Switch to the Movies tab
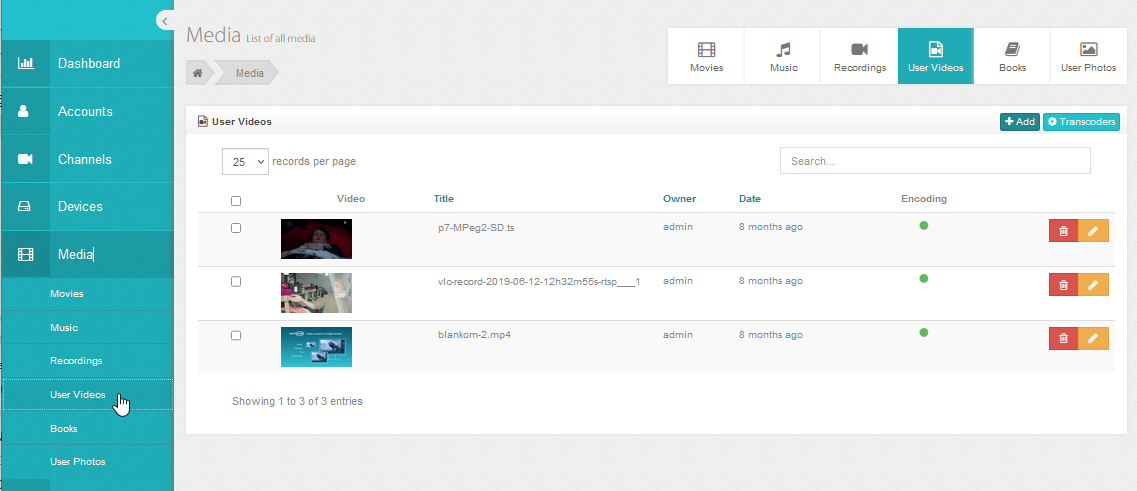 click(706, 57)
